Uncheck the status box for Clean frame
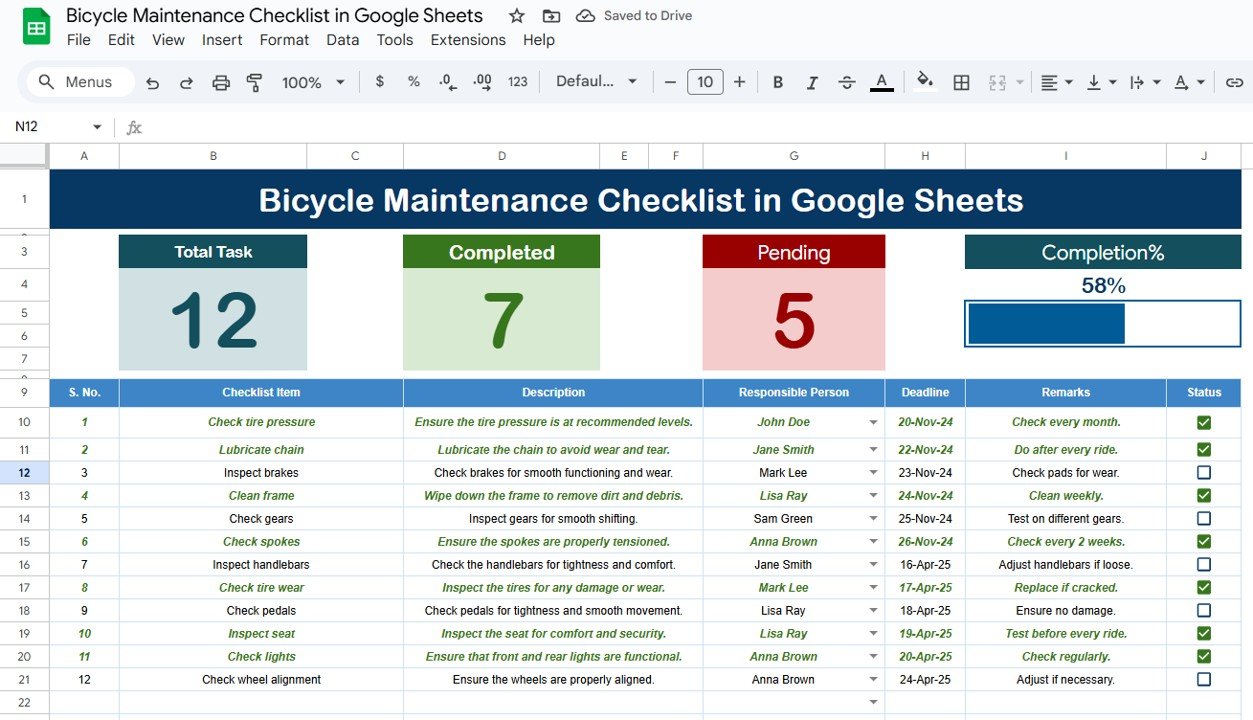The image size is (1253, 720). 1204,495
